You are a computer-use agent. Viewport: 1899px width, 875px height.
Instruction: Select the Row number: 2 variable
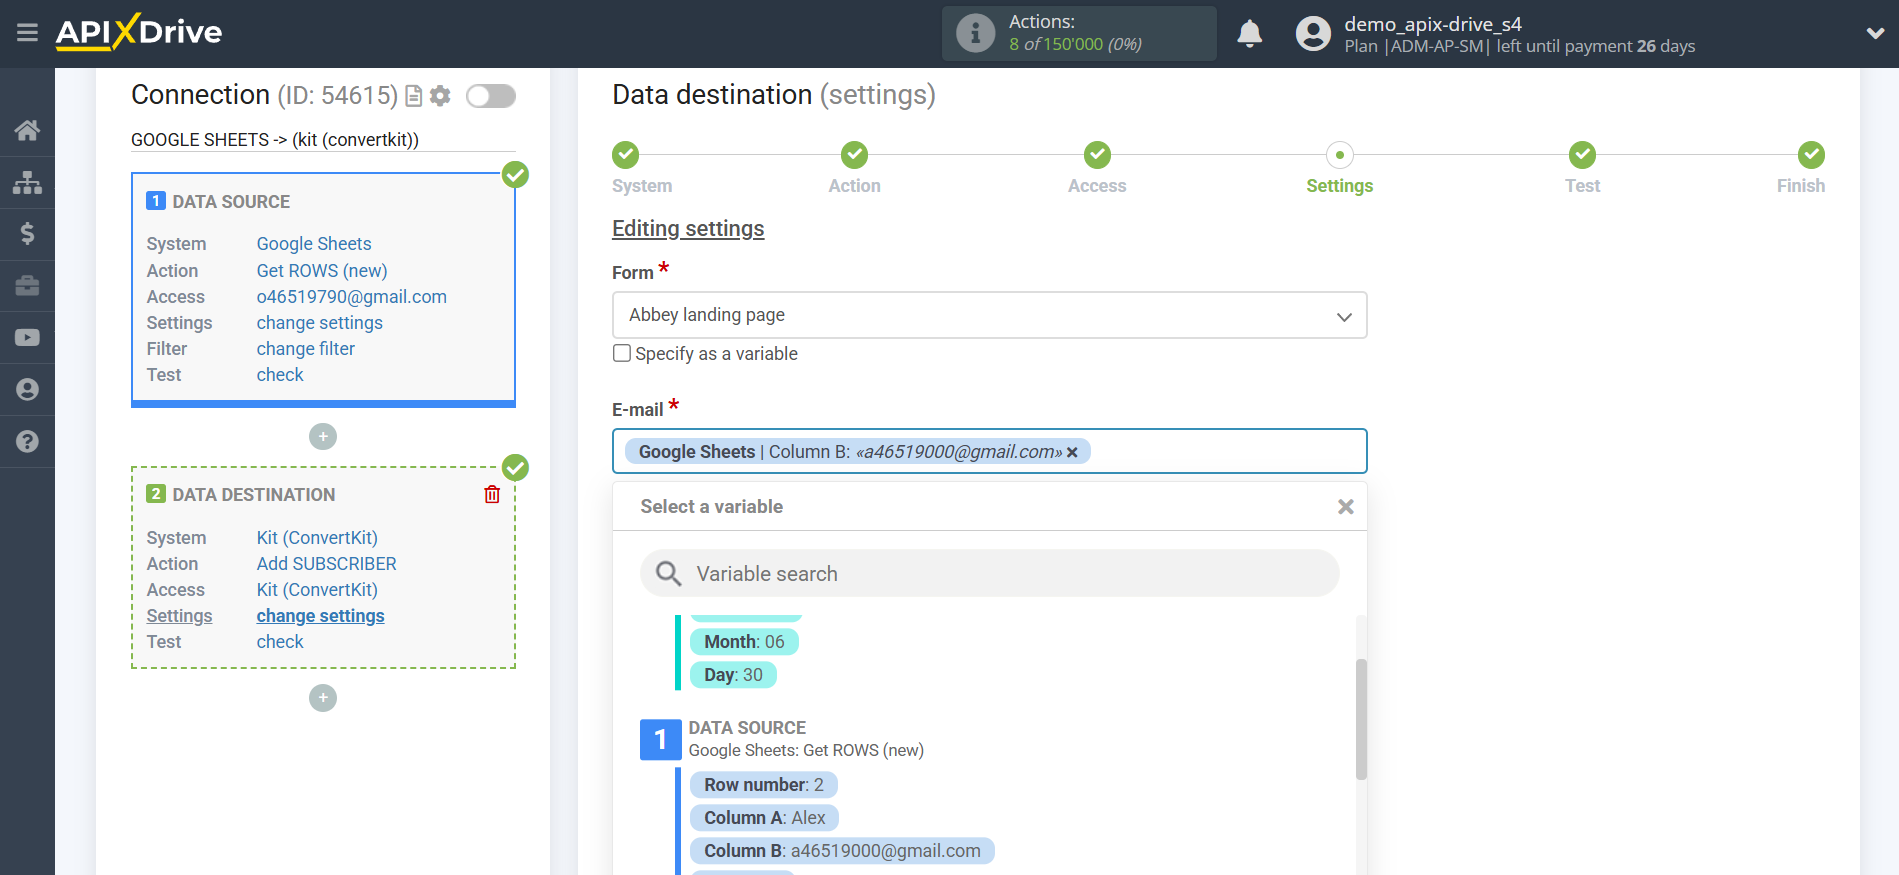764,785
